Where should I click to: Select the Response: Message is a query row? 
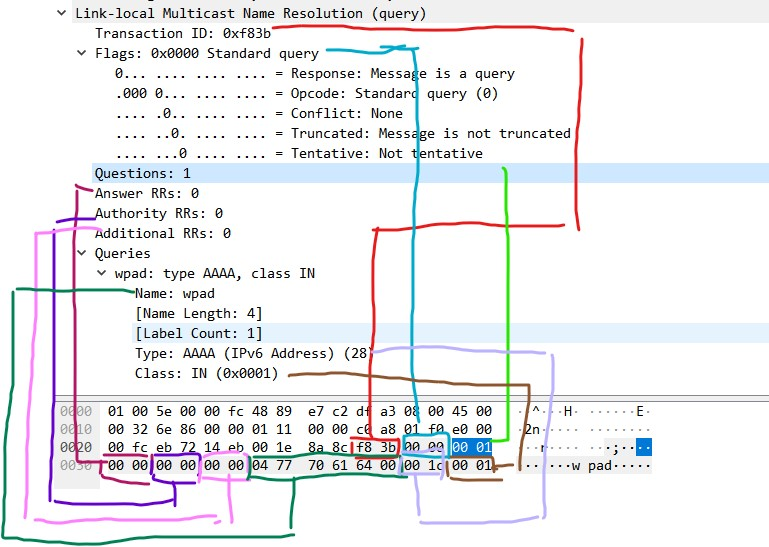click(x=315, y=74)
